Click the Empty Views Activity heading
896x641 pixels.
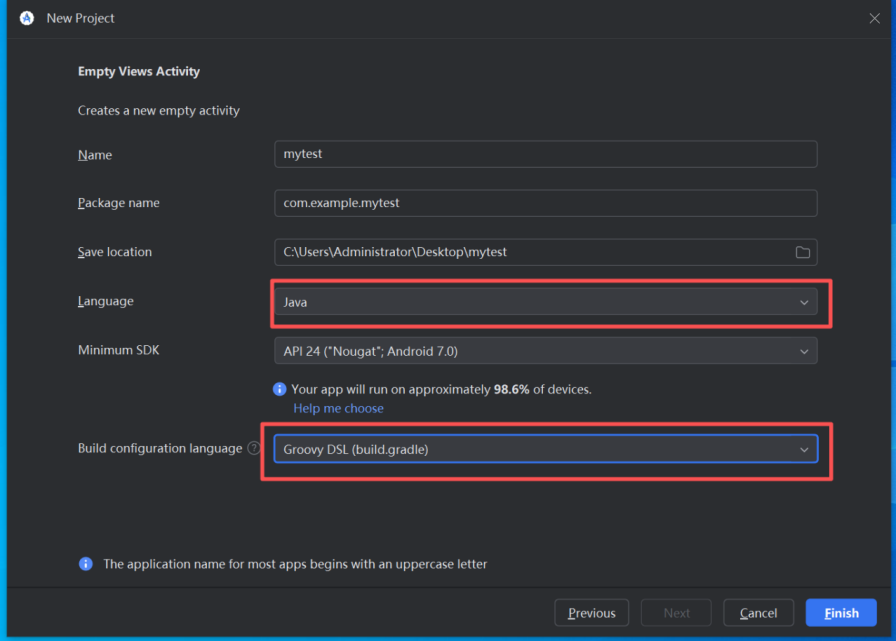click(139, 71)
